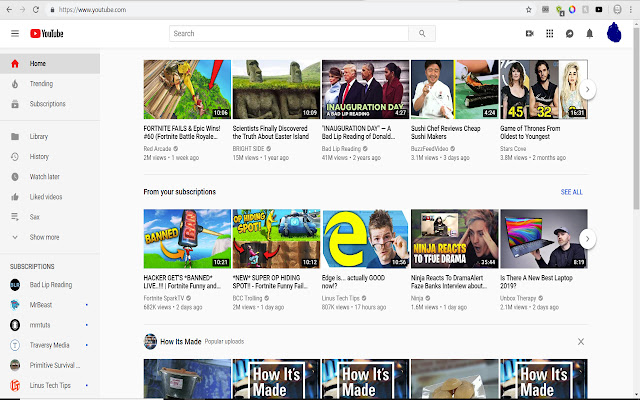Open title 'Edge is... actually GOOD now!?'
This screenshot has height=400, width=640.
pos(353,282)
